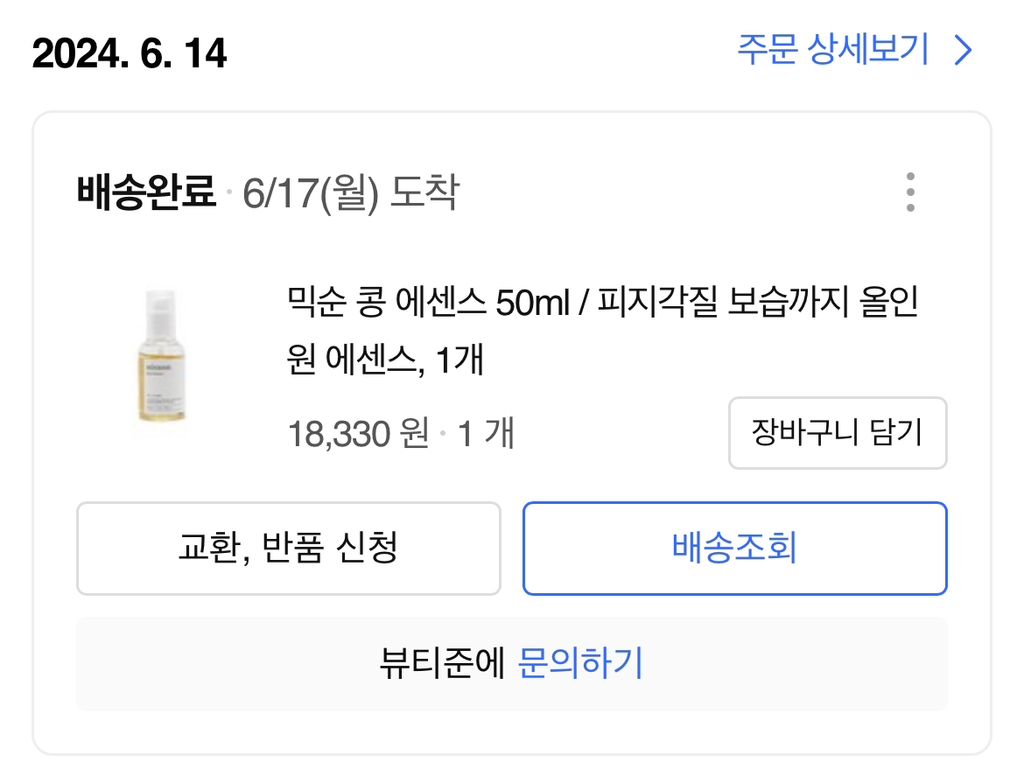Track the shipment with 배송조회
The height and width of the screenshot is (776, 1024).
[735, 548]
